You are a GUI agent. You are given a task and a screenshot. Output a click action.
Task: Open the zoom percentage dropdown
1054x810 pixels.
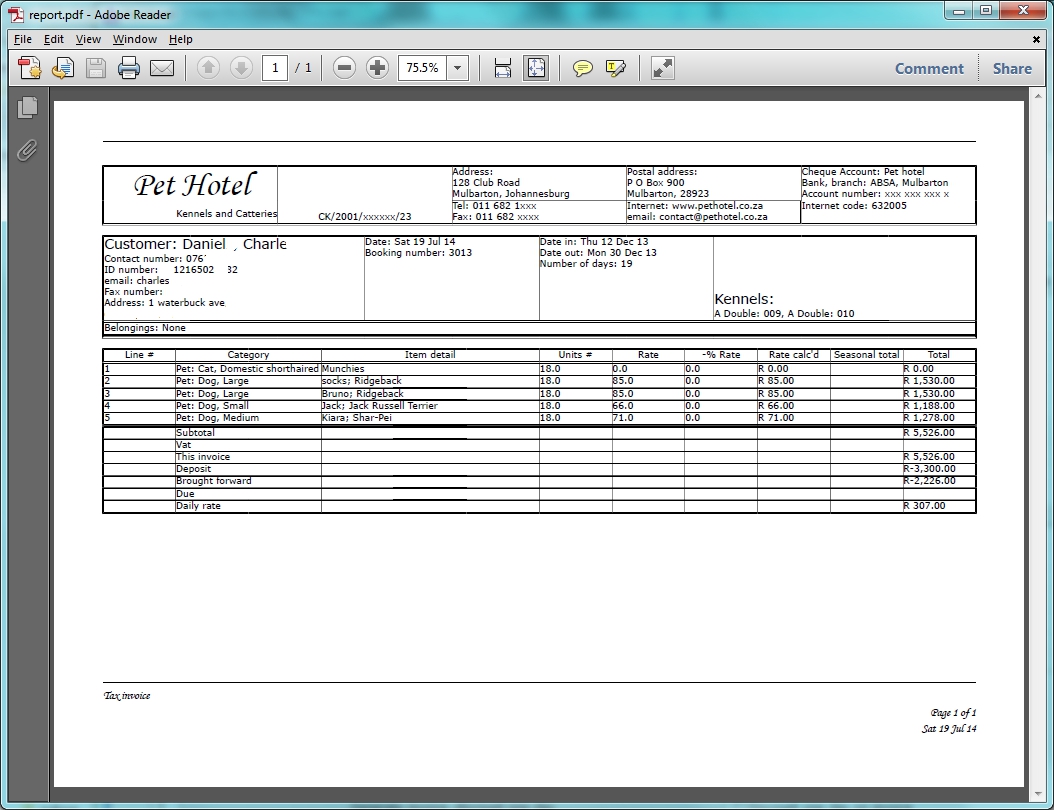coord(458,68)
